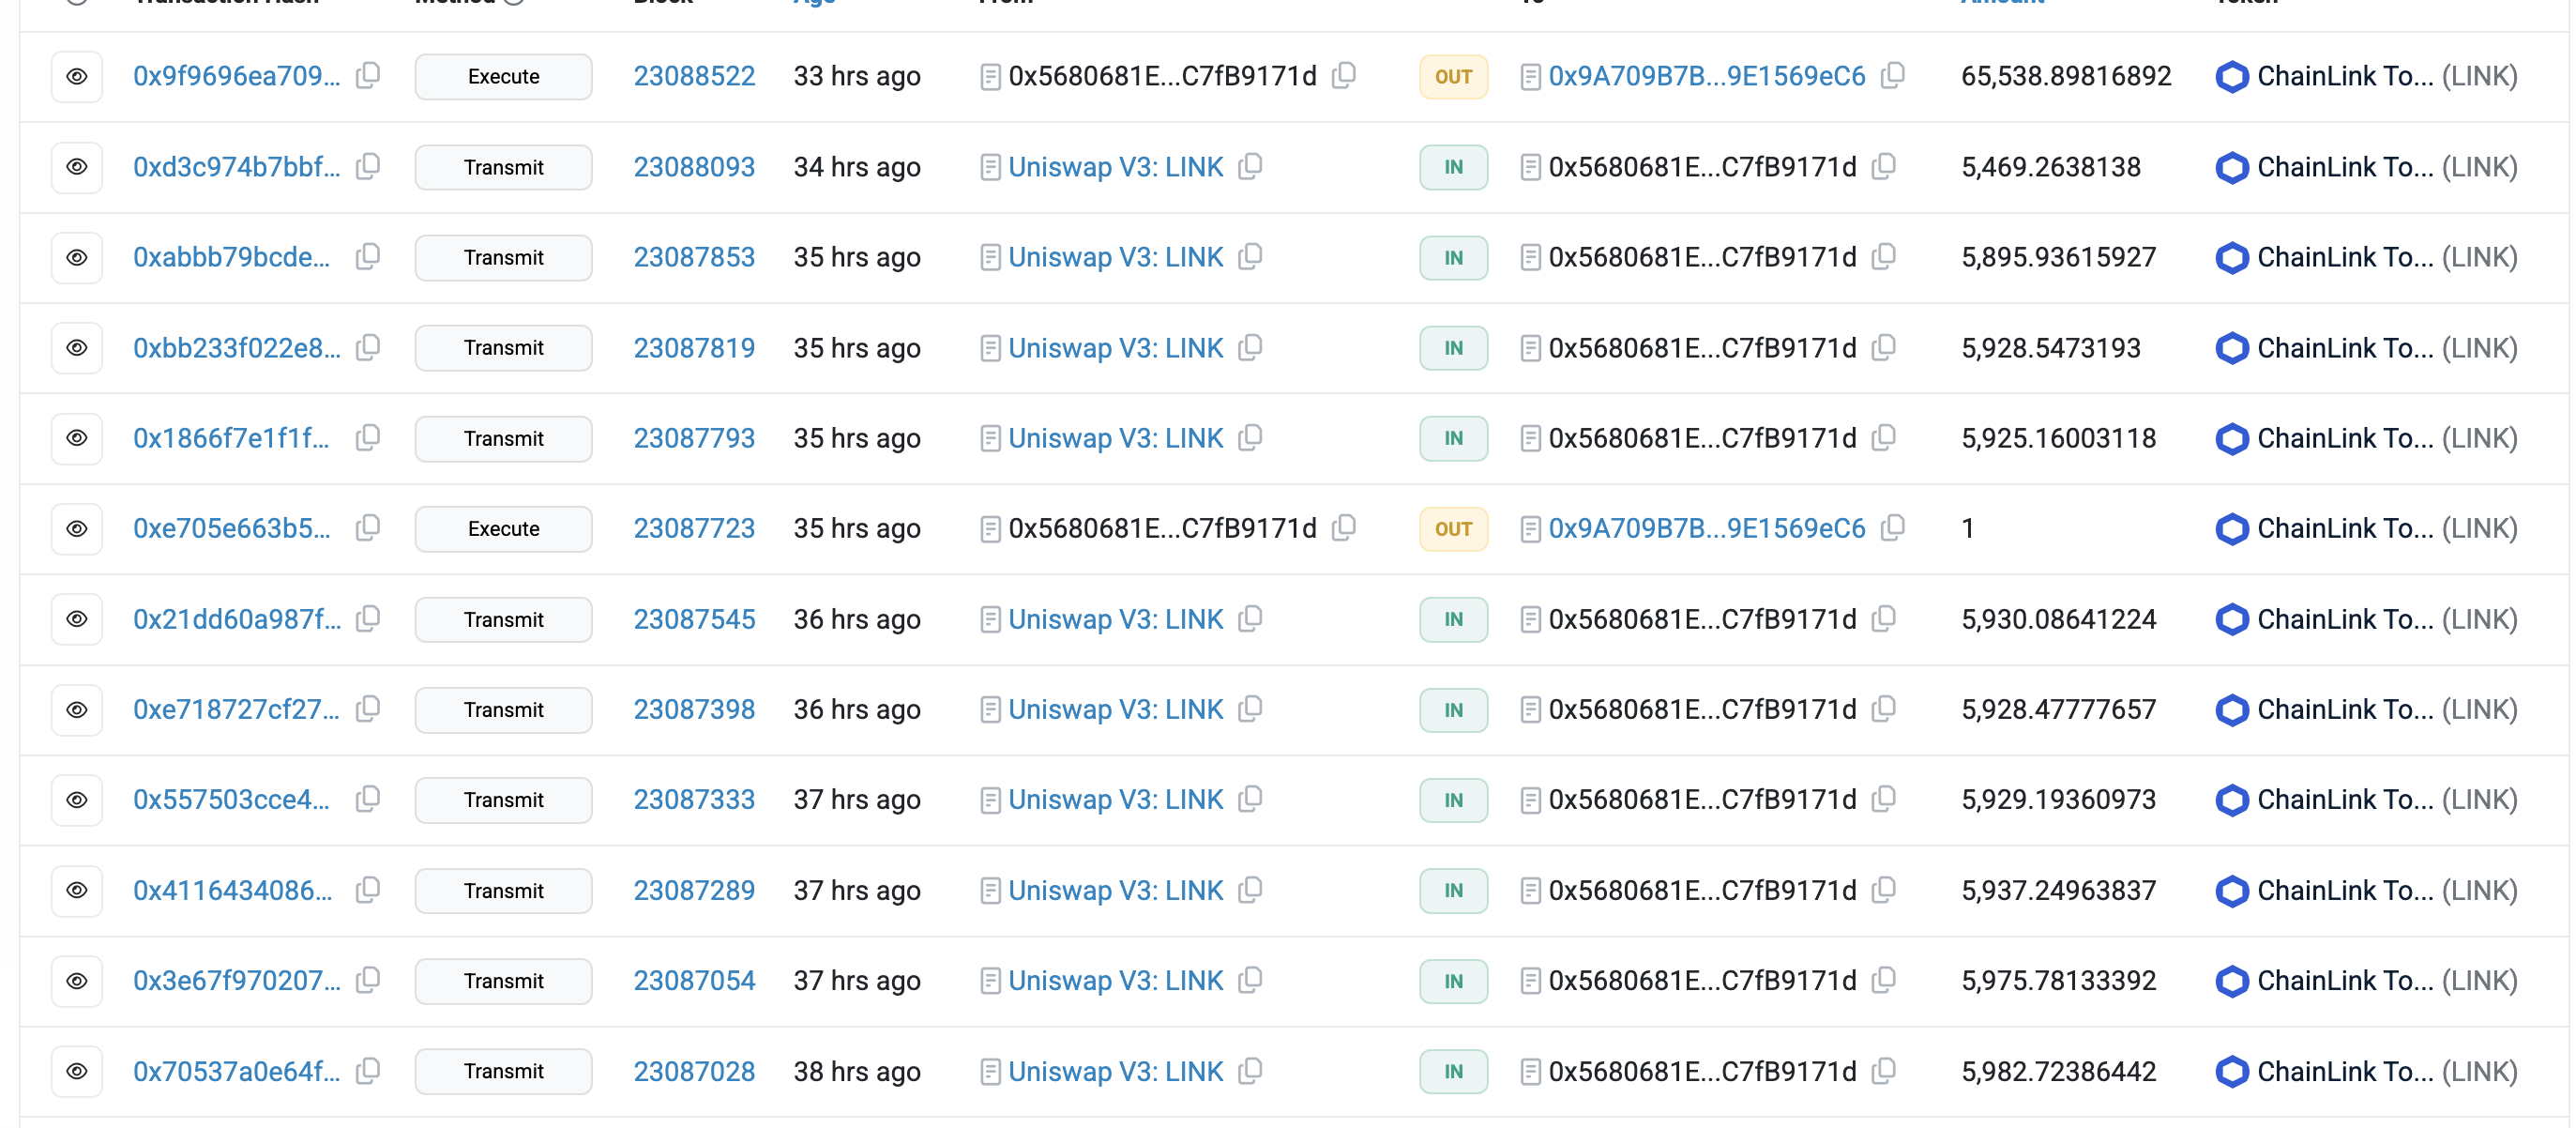This screenshot has width=2576, height=1128.
Task: Copy transaction hash 0x70537a0e64f
Action: click(369, 1070)
